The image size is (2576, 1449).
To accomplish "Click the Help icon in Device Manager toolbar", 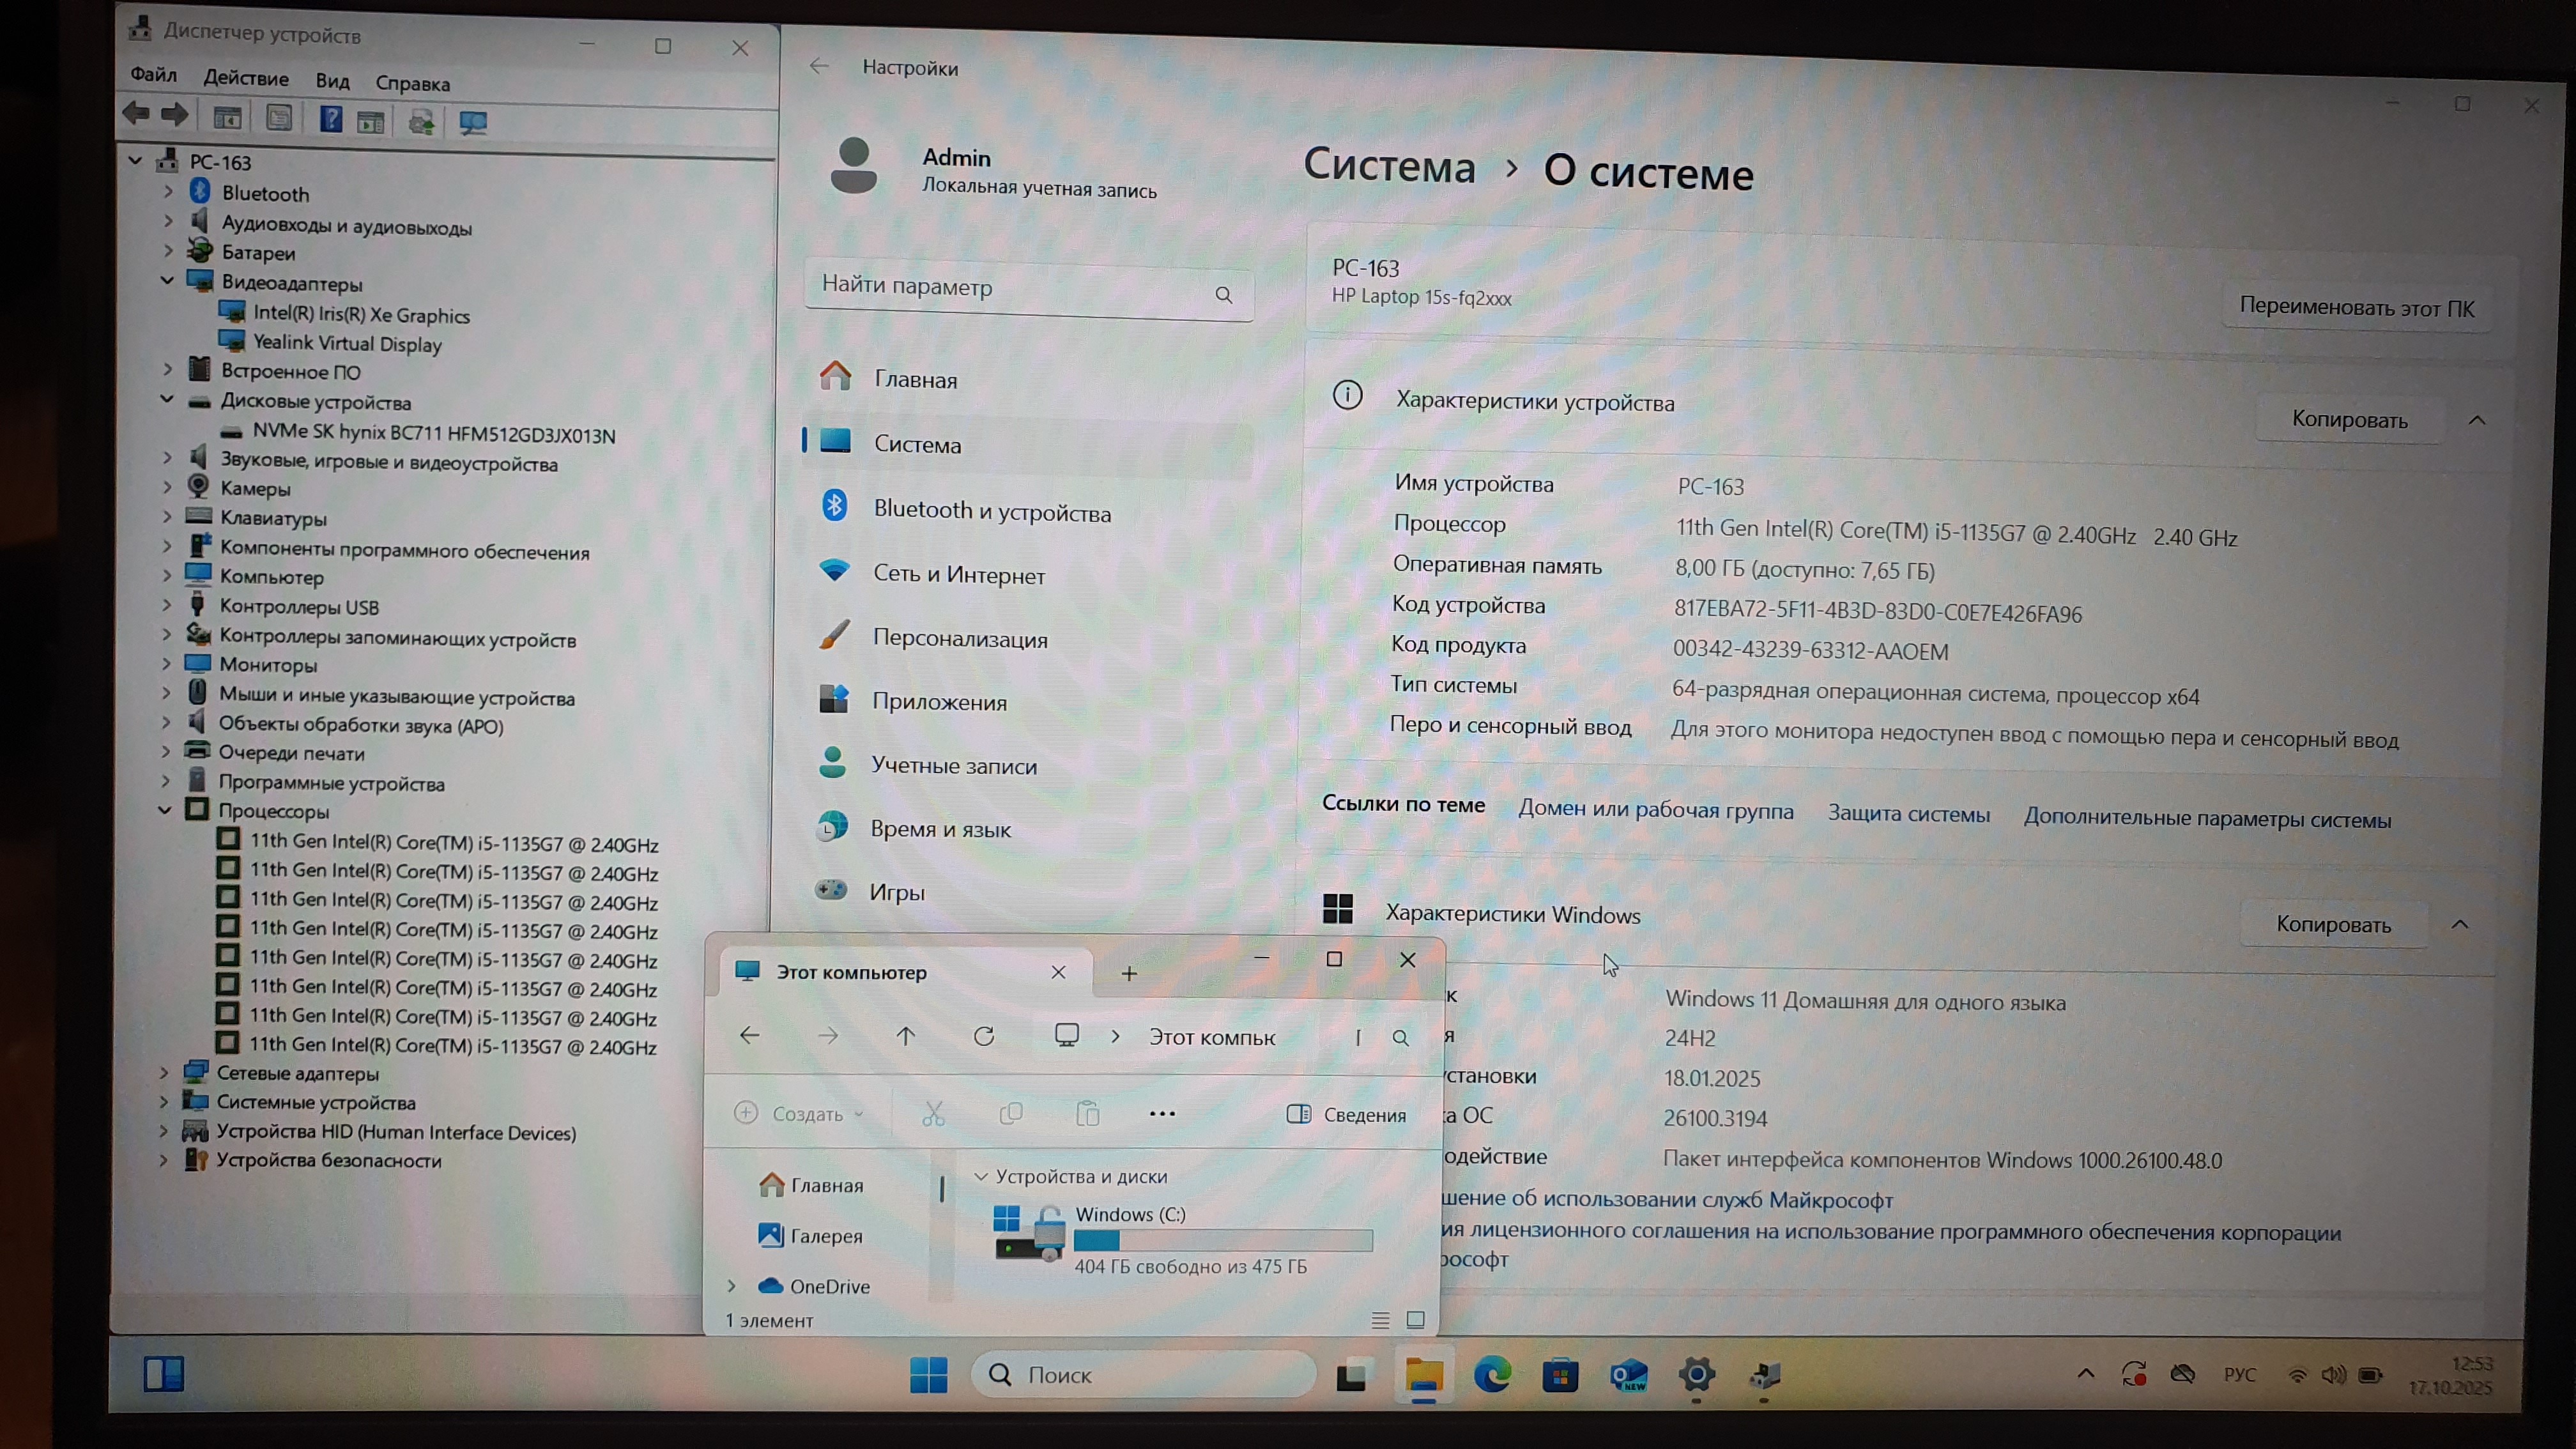I will point(330,120).
